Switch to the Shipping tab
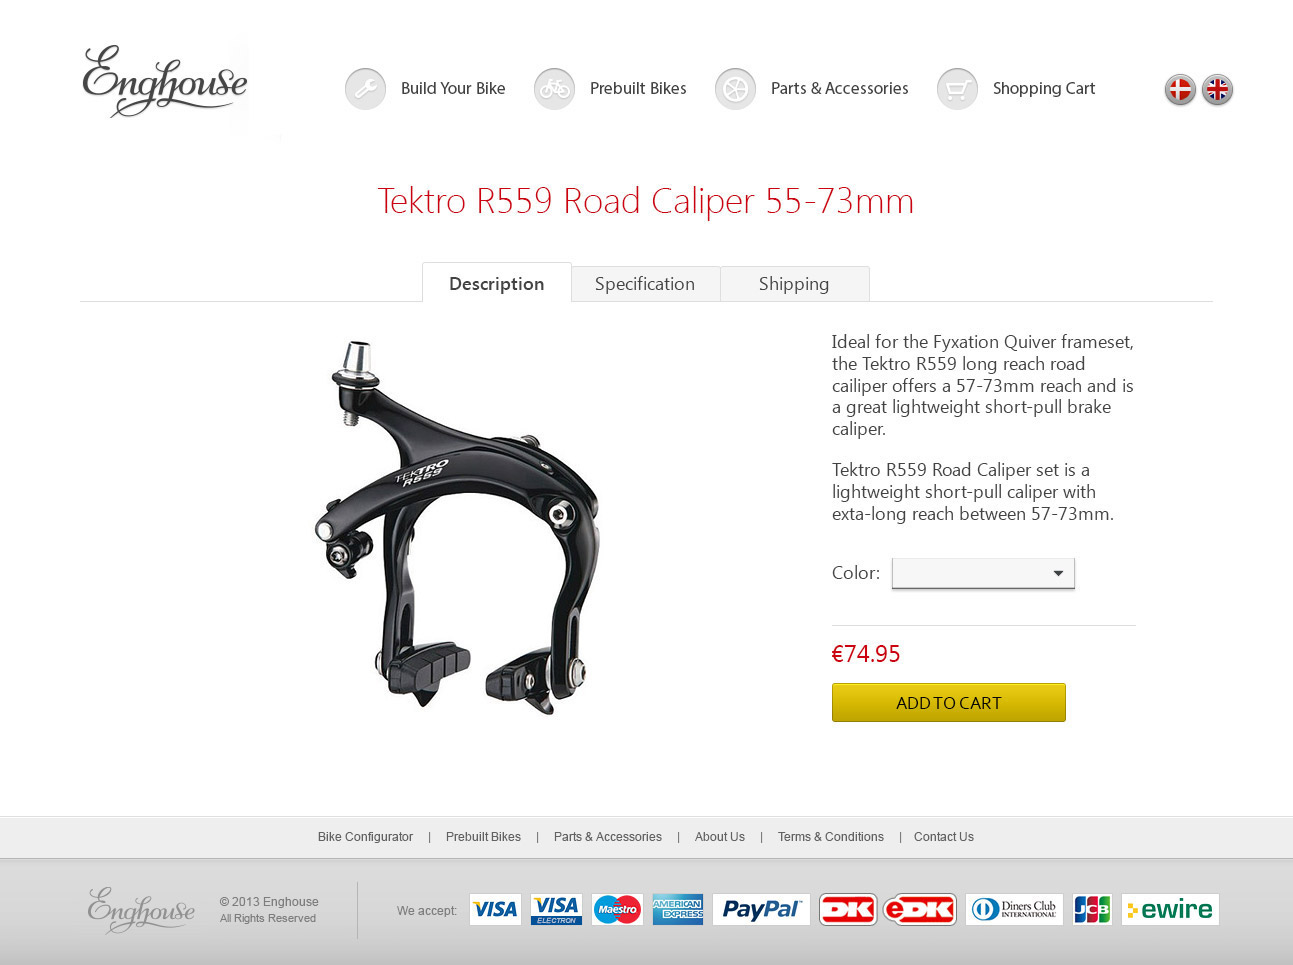Viewport: 1293px width, 965px height. [x=794, y=284]
